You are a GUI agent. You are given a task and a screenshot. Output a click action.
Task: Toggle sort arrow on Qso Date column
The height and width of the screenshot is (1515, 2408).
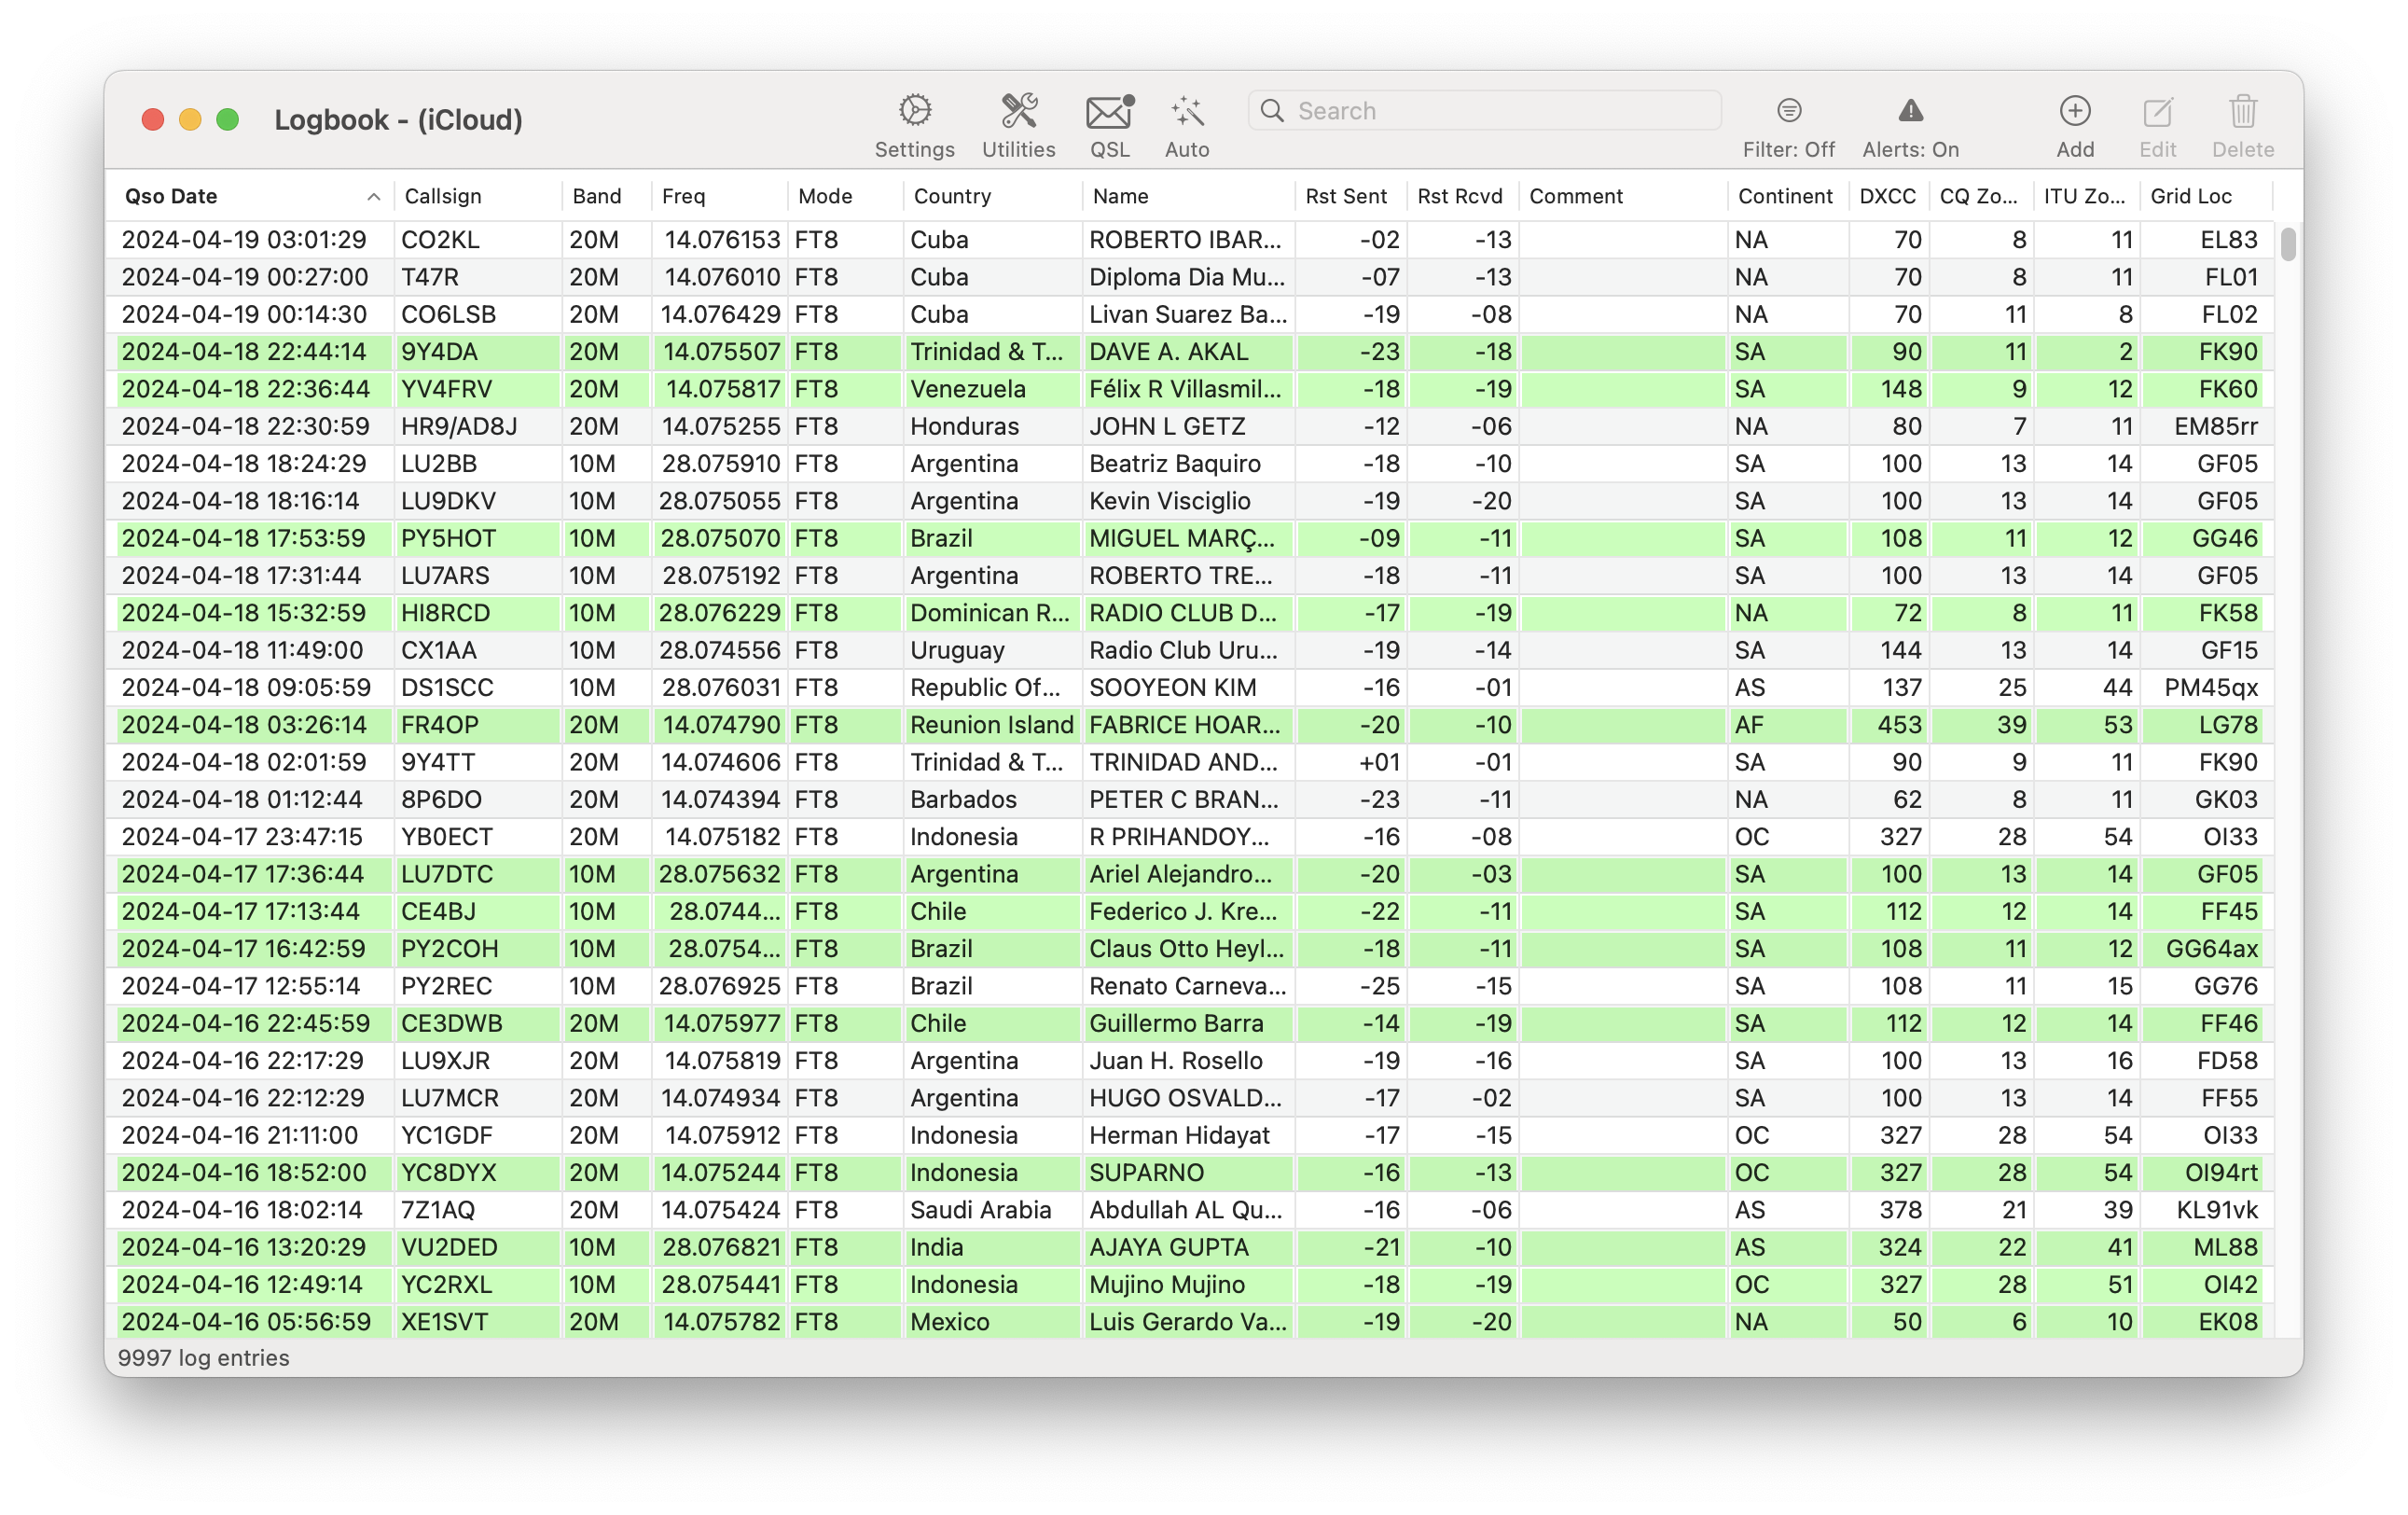(373, 196)
